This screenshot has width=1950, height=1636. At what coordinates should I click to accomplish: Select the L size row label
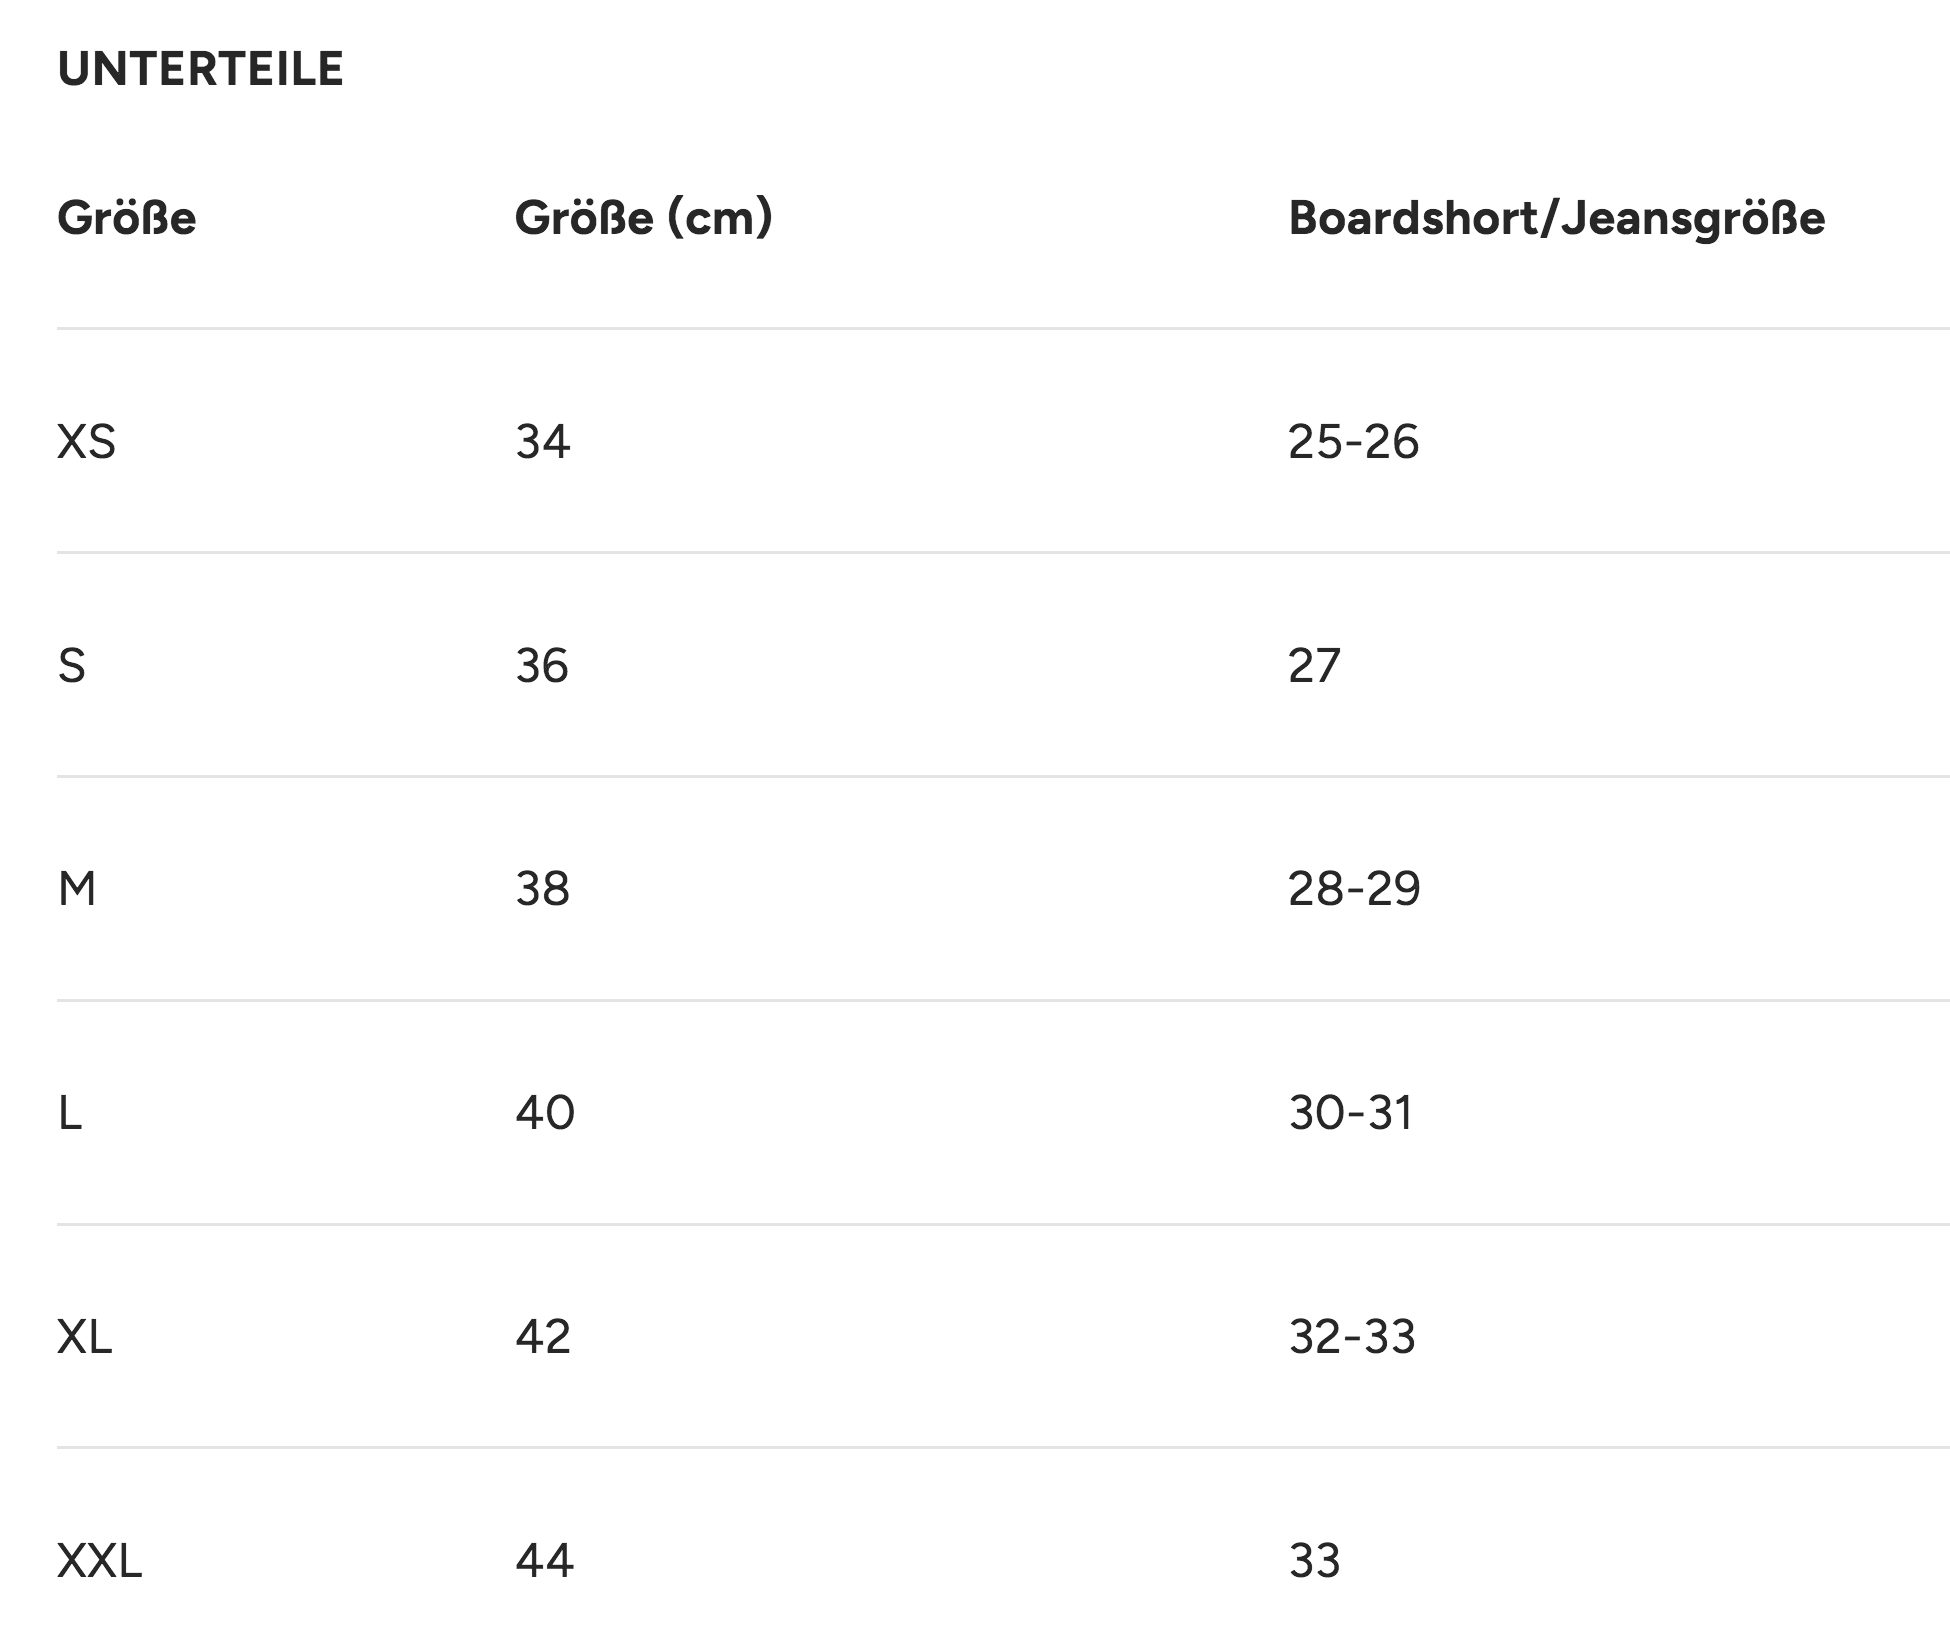coord(70,1112)
